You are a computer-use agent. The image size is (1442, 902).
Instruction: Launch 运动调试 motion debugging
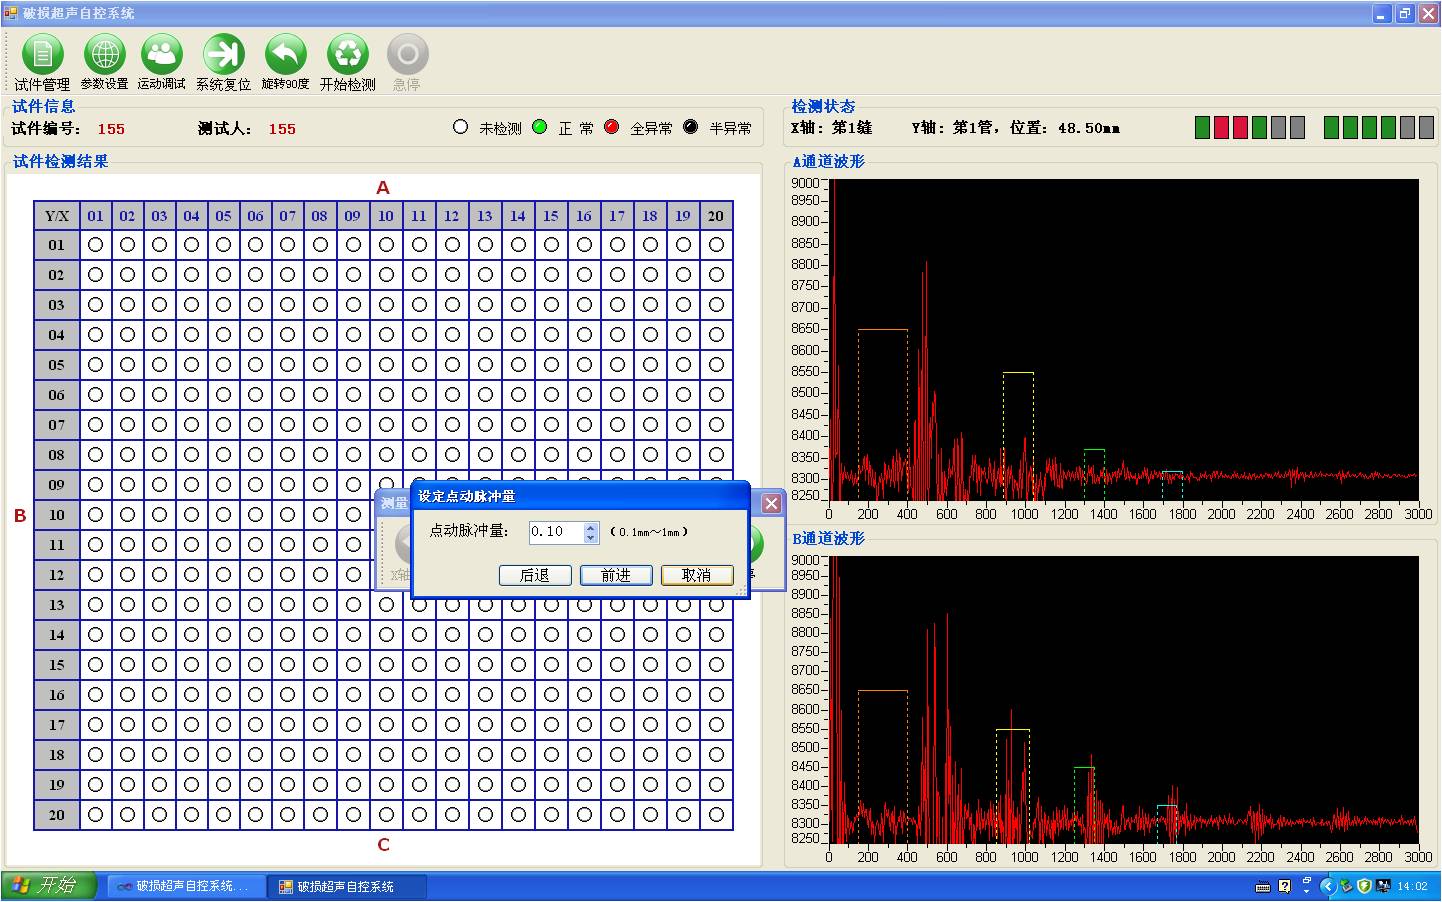[162, 55]
